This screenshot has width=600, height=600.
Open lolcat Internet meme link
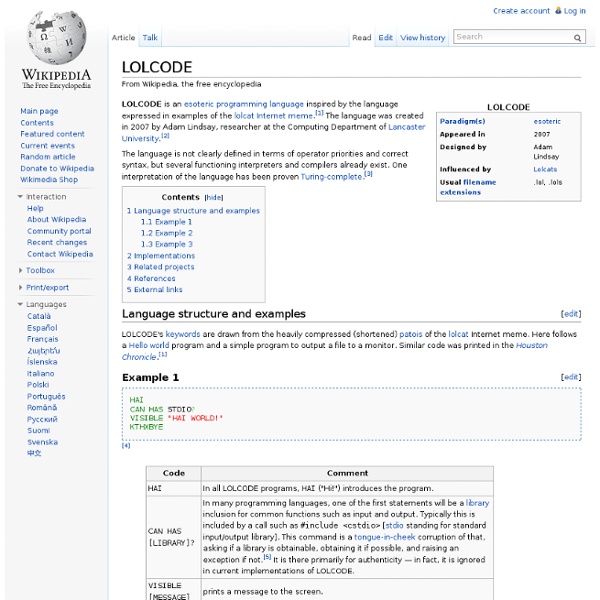(274, 116)
